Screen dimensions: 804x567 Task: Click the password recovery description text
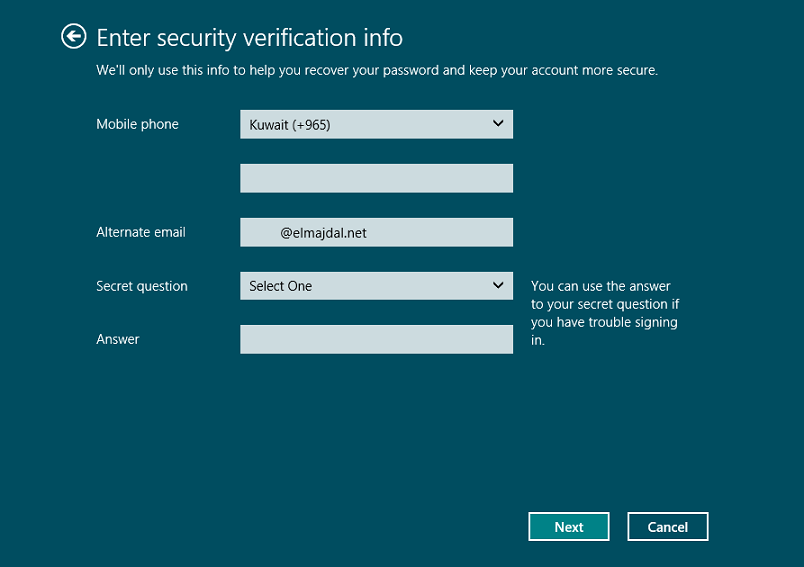pyautogui.click(x=376, y=71)
